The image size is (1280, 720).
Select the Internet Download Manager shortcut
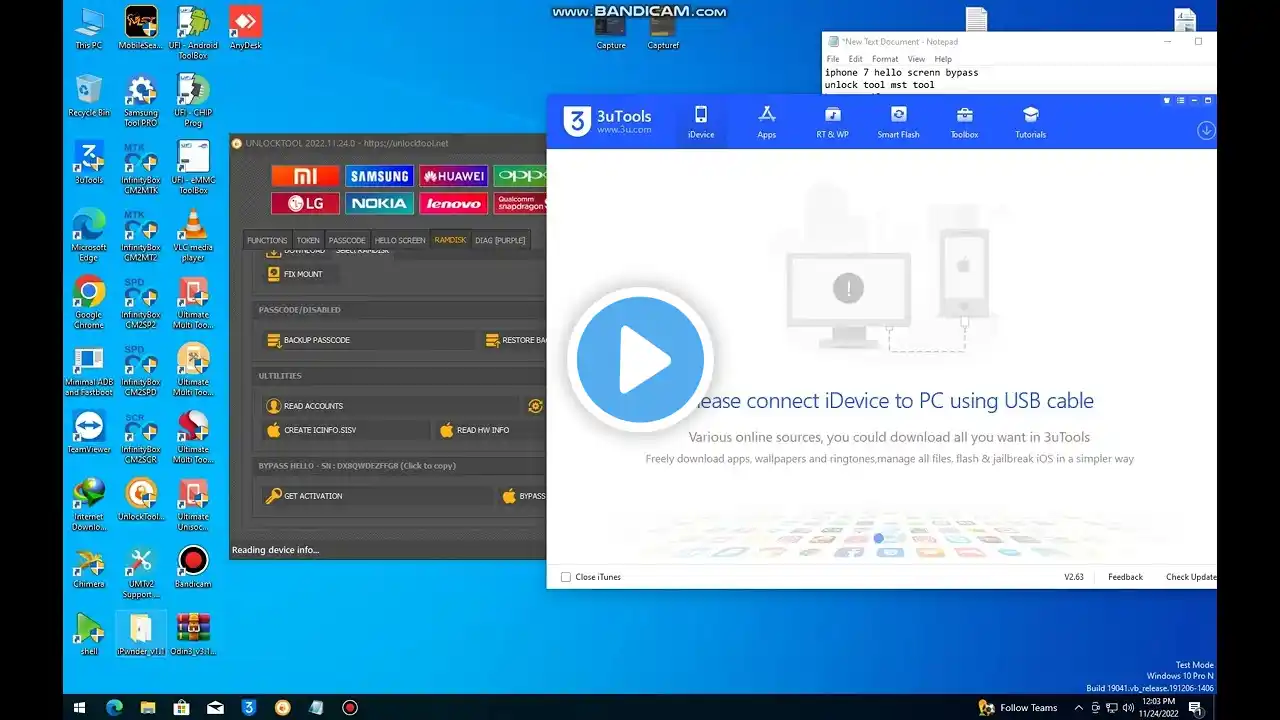(x=89, y=504)
